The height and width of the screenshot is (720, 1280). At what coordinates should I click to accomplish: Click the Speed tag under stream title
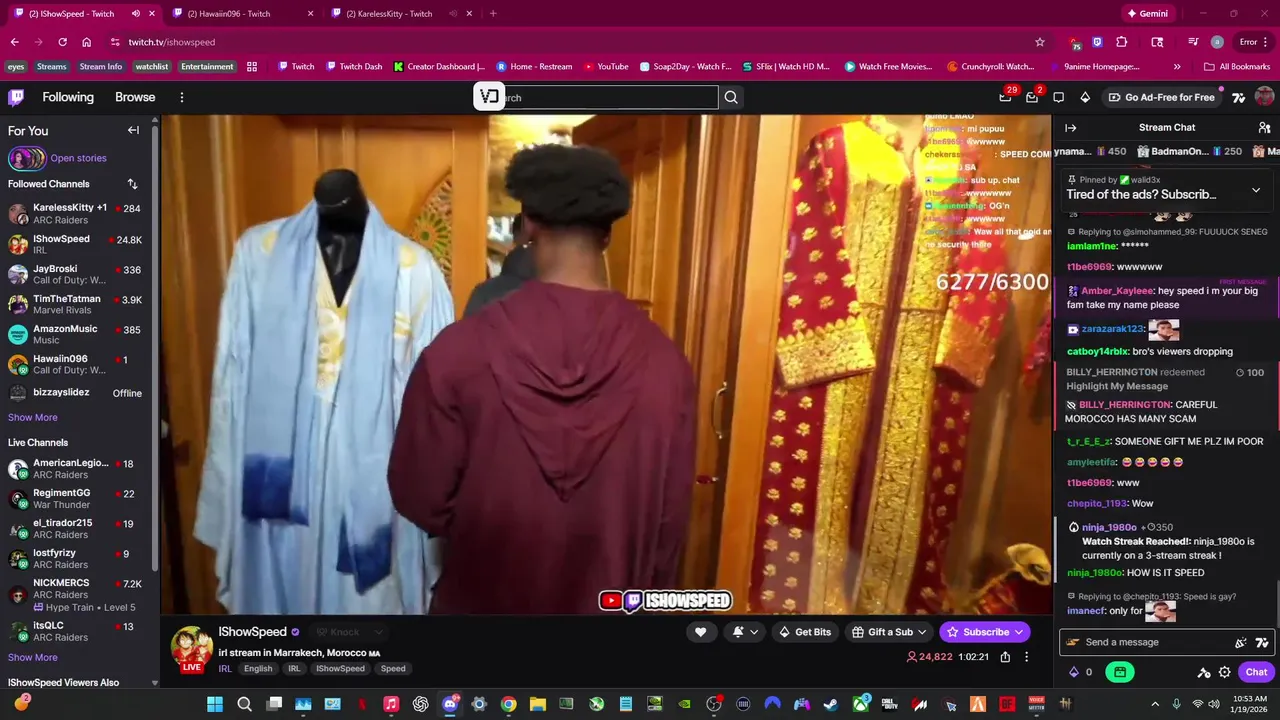tap(393, 668)
